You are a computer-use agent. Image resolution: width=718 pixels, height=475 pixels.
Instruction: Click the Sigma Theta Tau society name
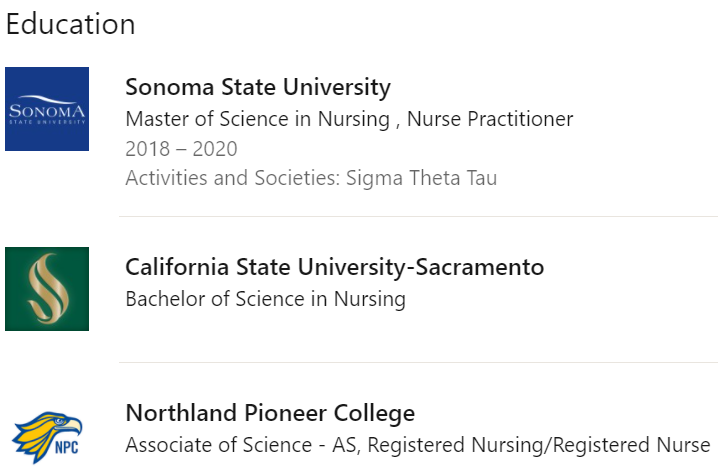421,178
